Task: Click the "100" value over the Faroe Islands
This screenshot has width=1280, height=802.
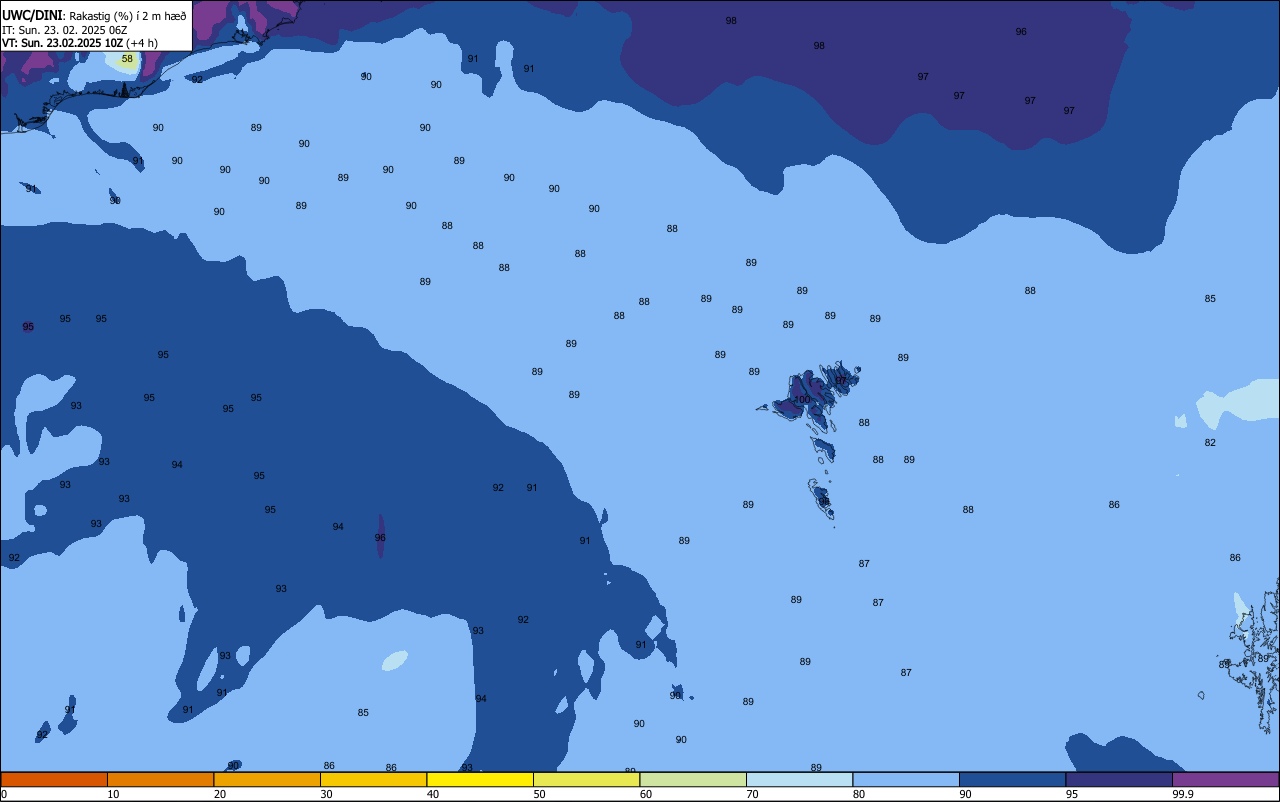Action: [x=802, y=399]
